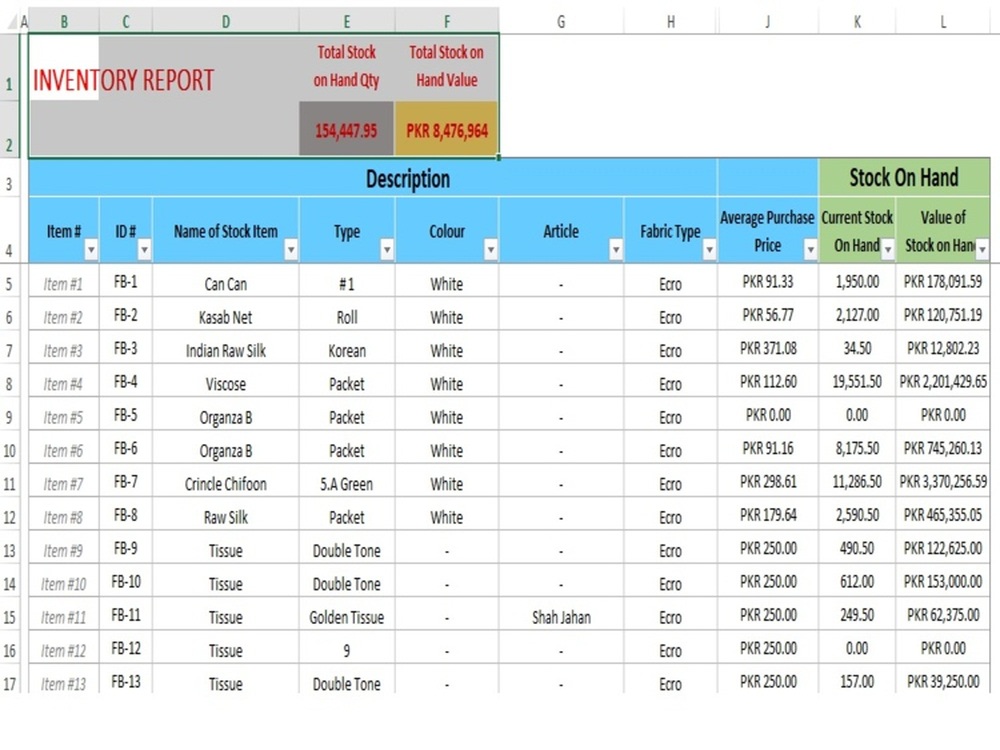Open the ID # filter dropdown

click(144, 249)
